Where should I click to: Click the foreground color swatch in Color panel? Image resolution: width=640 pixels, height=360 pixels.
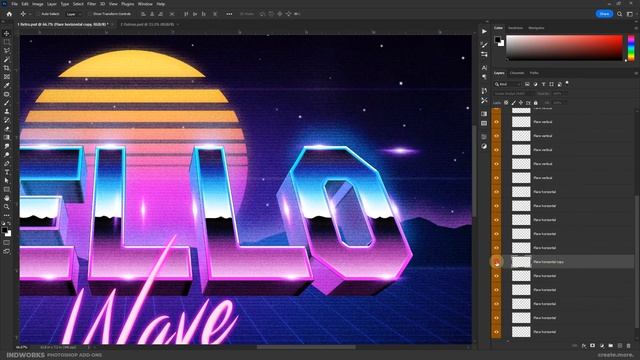click(x=498, y=39)
